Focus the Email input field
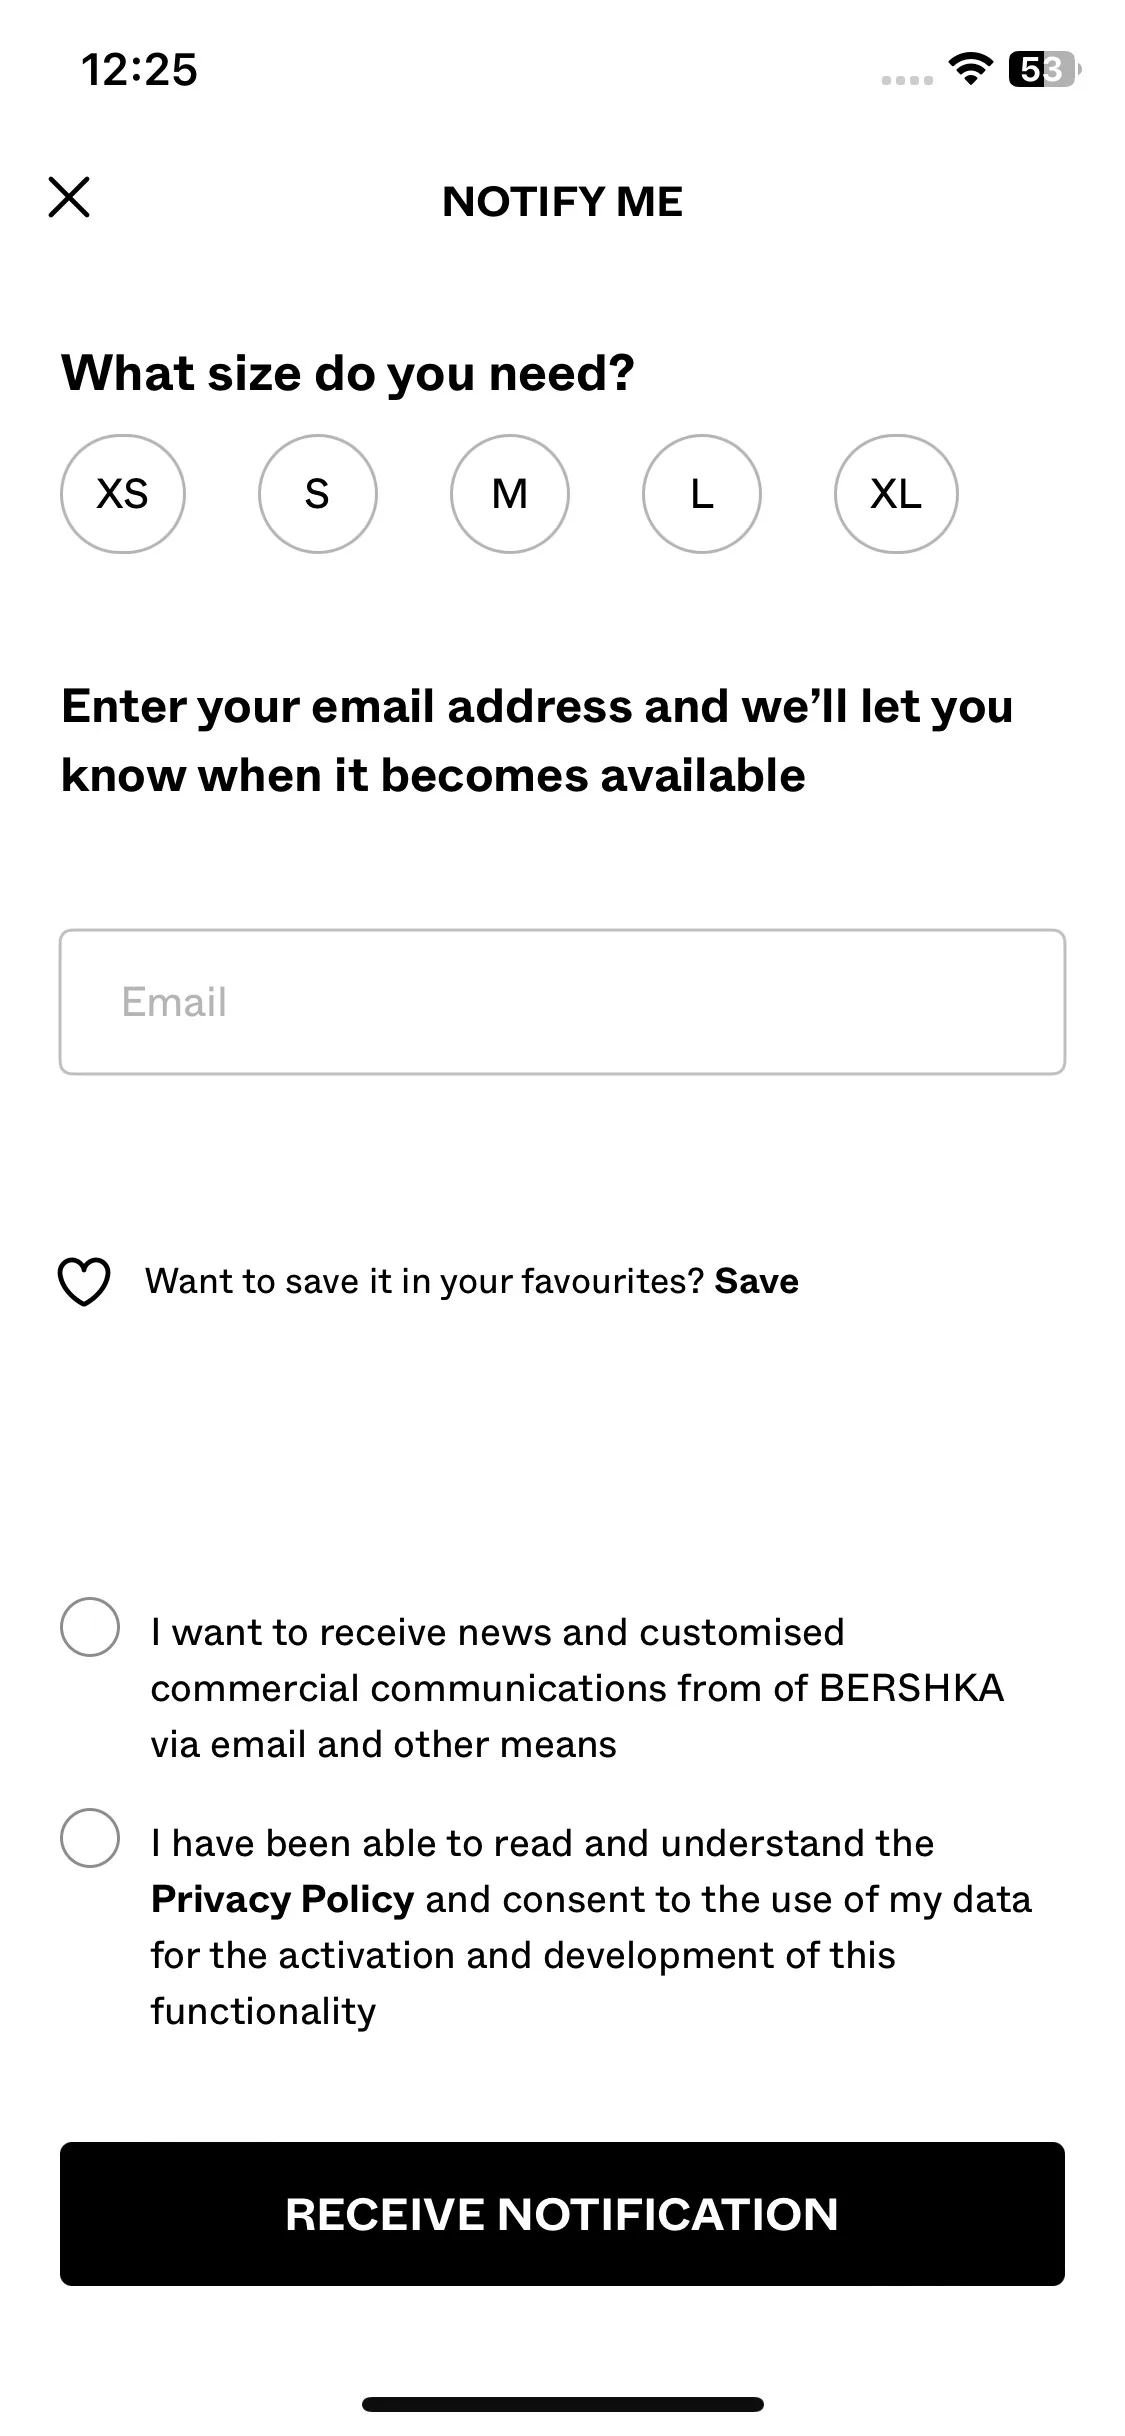The width and height of the screenshot is (1125, 2436). click(562, 1002)
